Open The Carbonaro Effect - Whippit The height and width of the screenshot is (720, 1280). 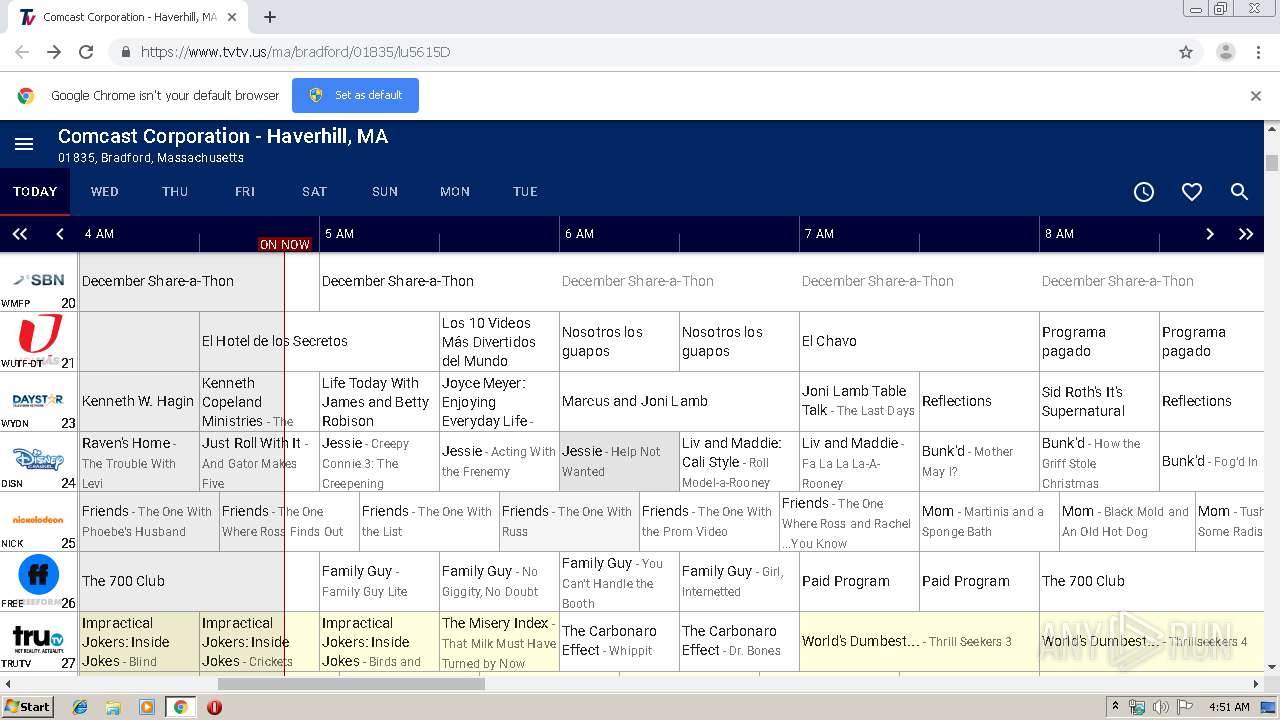619,641
